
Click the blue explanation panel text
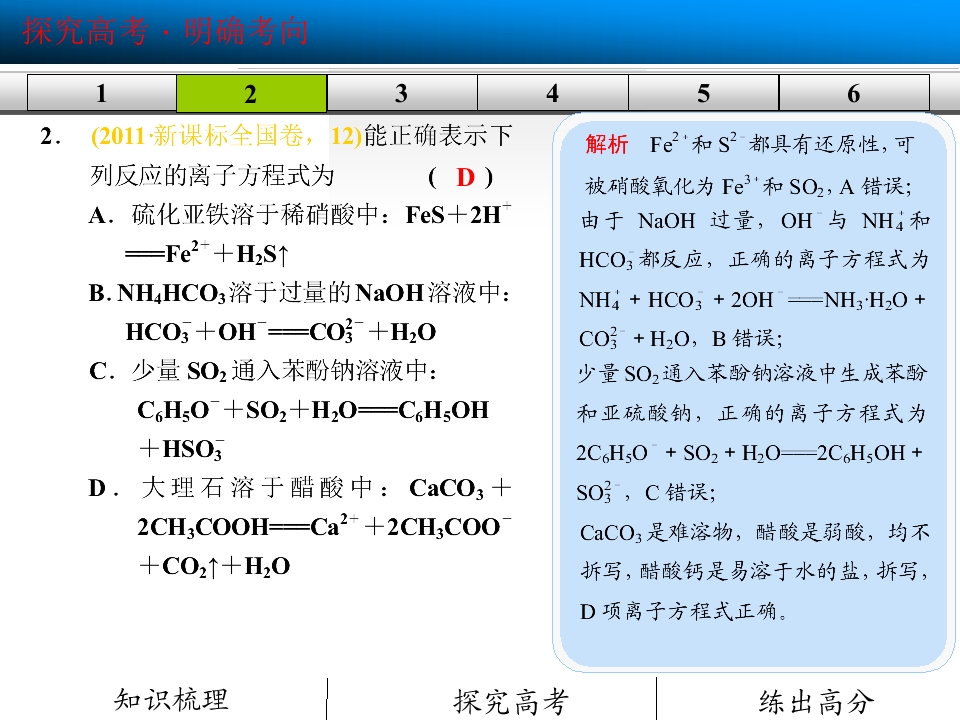click(754, 377)
